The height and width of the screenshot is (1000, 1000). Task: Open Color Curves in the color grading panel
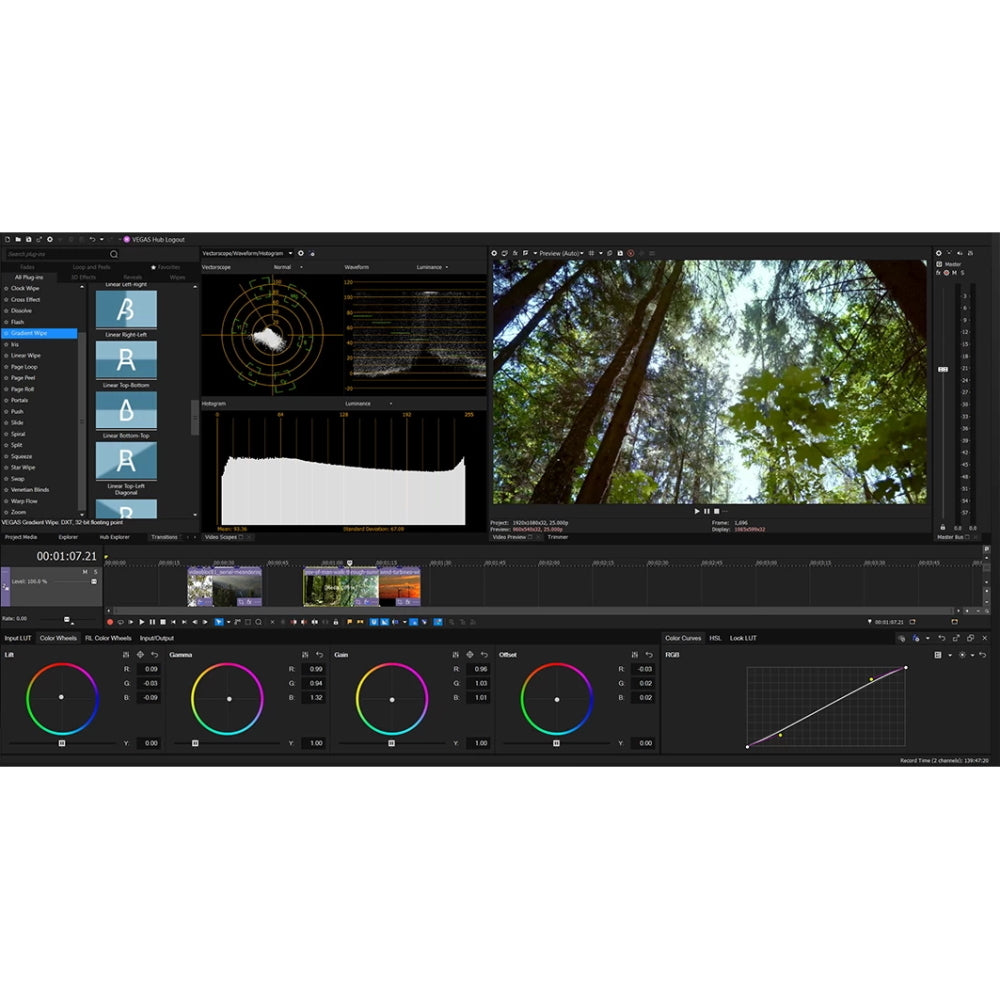[682, 638]
